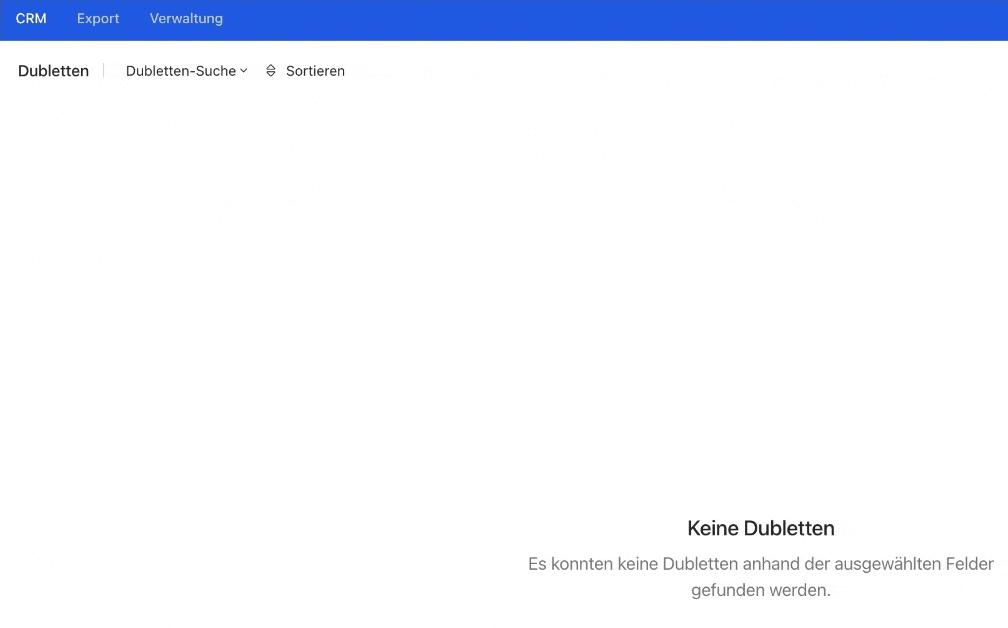Click the word 'Felder' in the message
Screen dimensions: 1008x628
969,564
